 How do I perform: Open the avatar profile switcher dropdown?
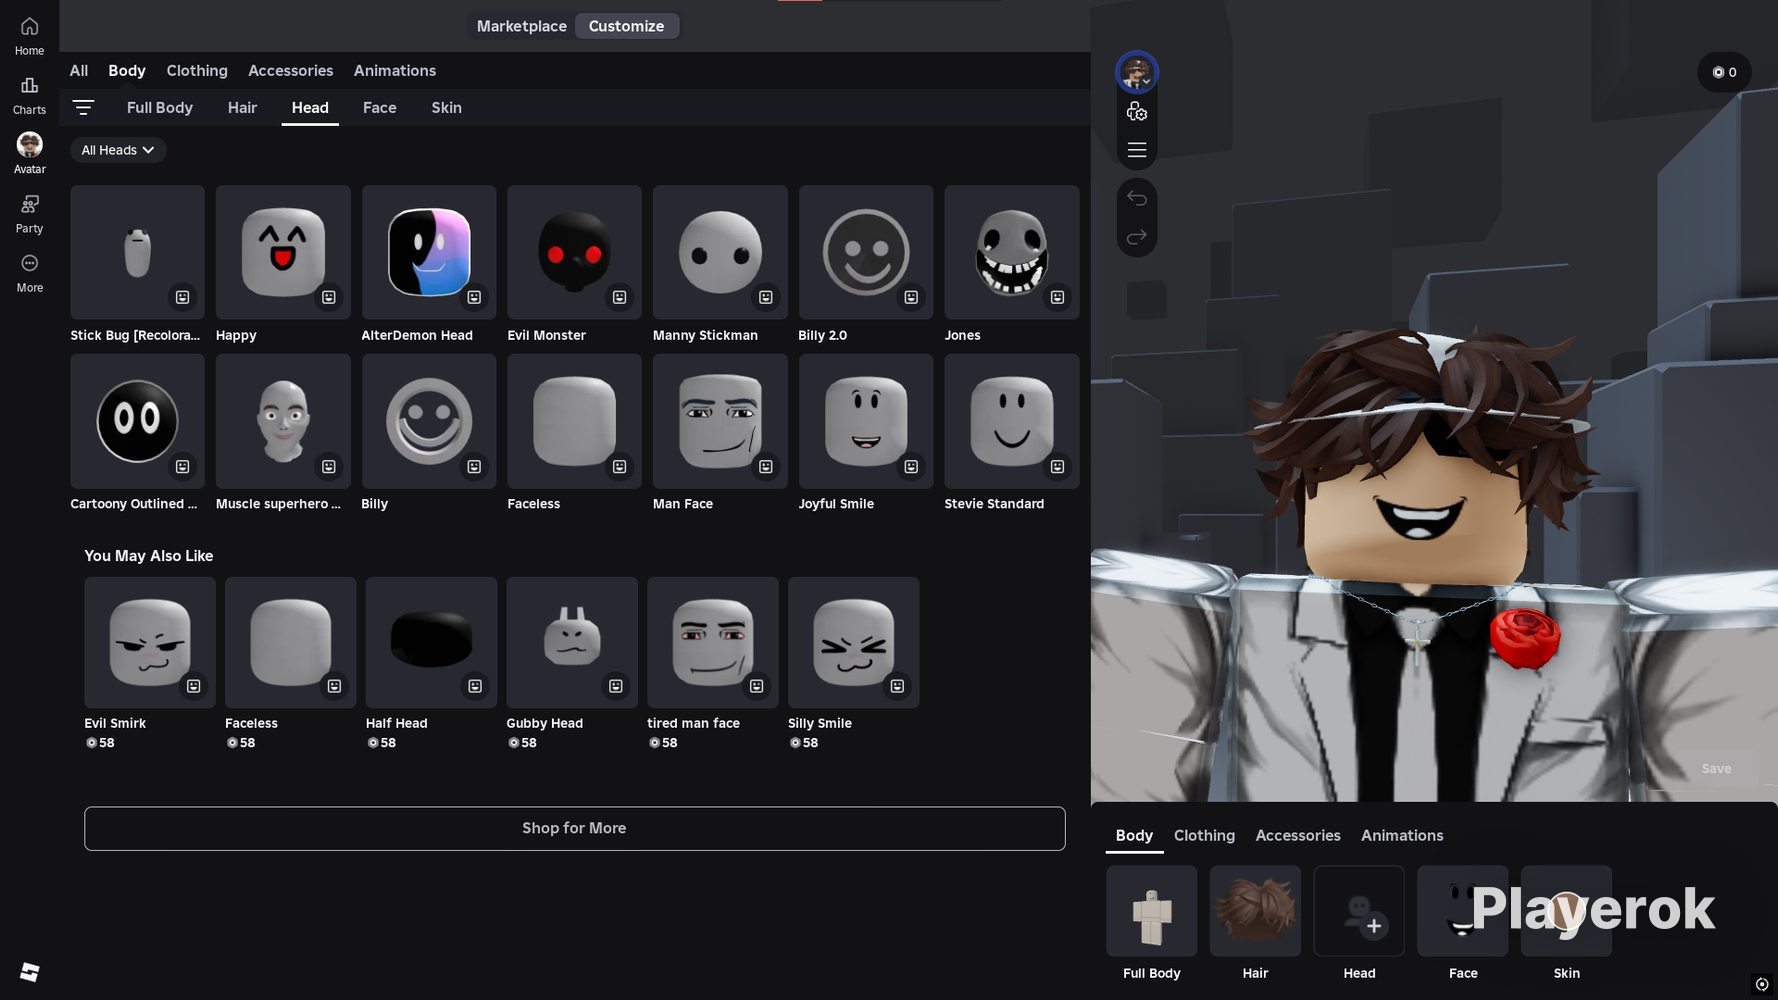pyautogui.click(x=1137, y=72)
